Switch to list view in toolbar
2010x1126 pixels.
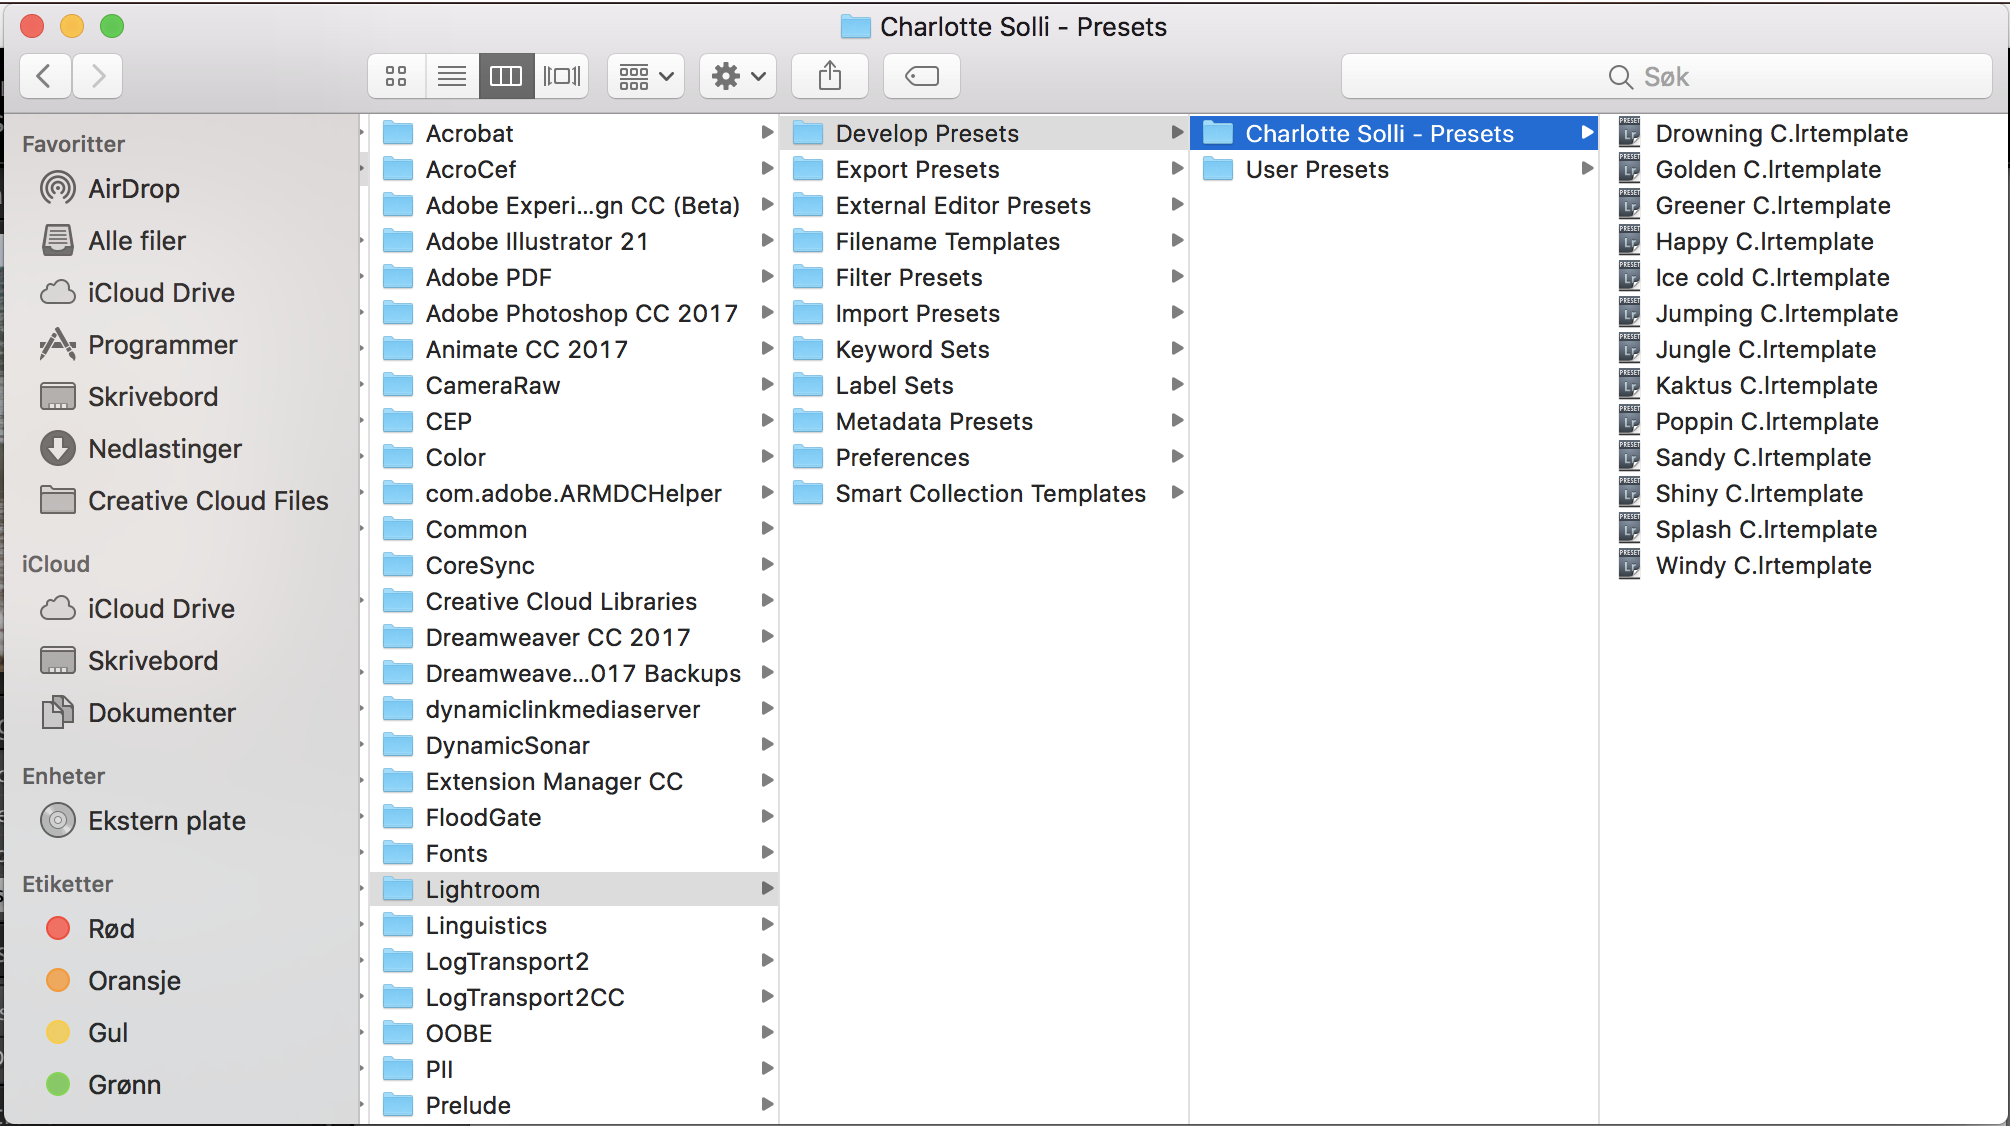452,76
